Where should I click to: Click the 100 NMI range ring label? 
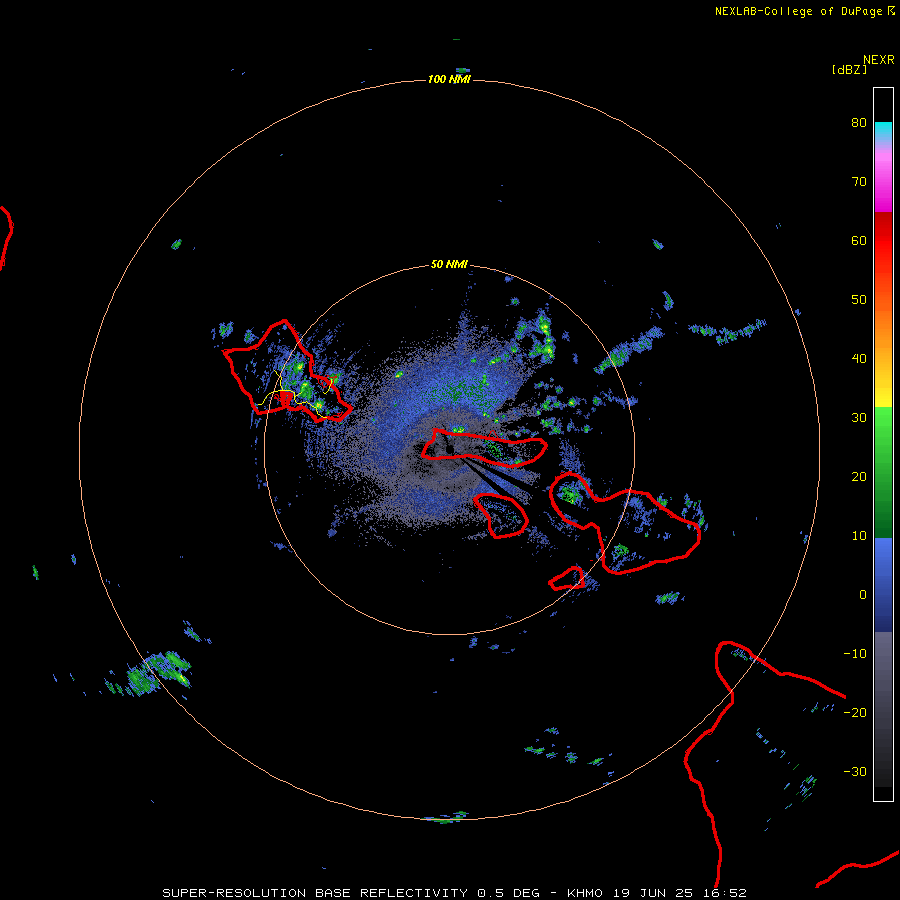(449, 79)
